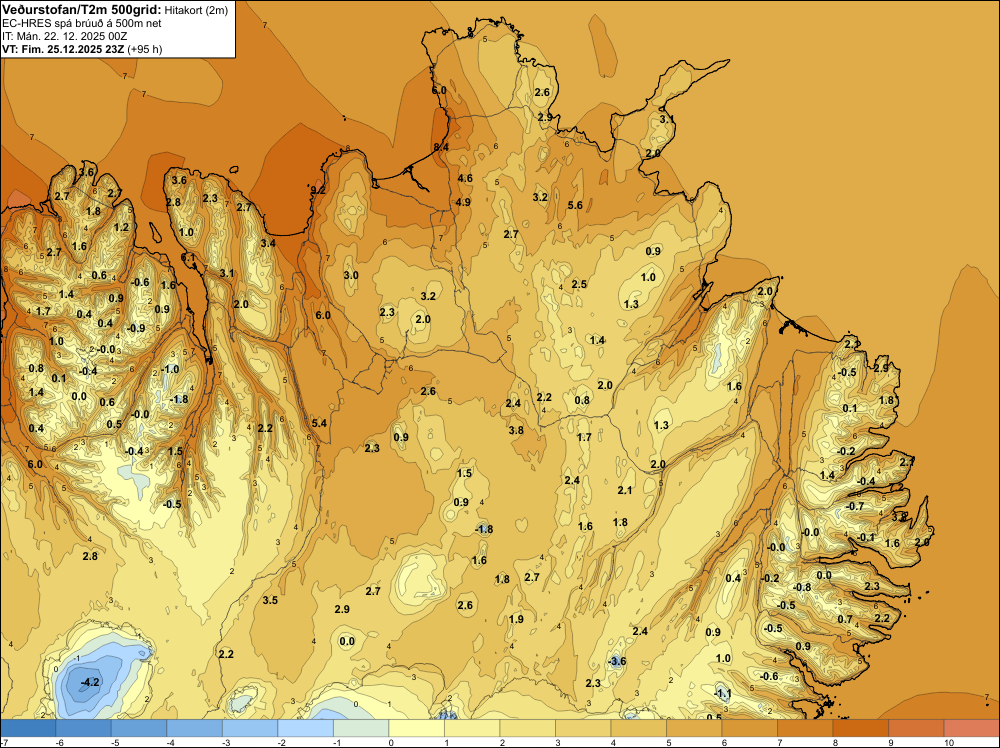Screen dimensions: 1000x748
Task: Click the 5.6 temperature value
Action: click(x=575, y=205)
